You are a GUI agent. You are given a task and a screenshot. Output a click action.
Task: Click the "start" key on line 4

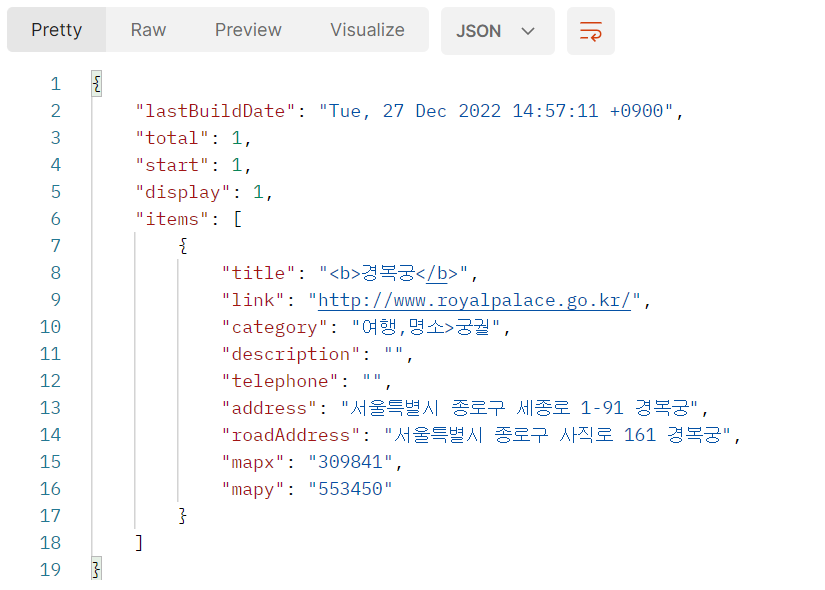pos(172,165)
